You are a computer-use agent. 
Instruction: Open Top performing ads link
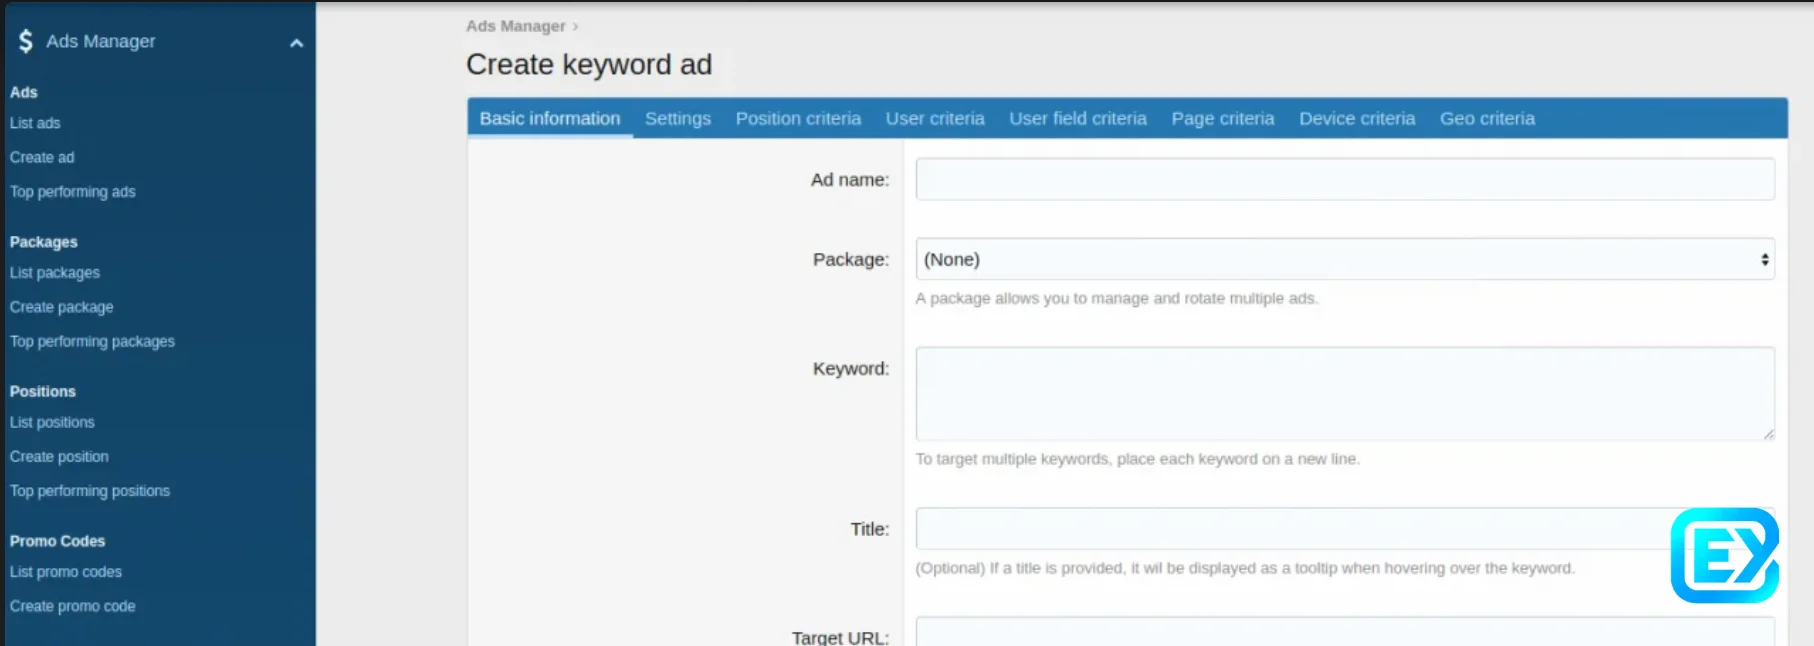pyautogui.click(x=72, y=192)
